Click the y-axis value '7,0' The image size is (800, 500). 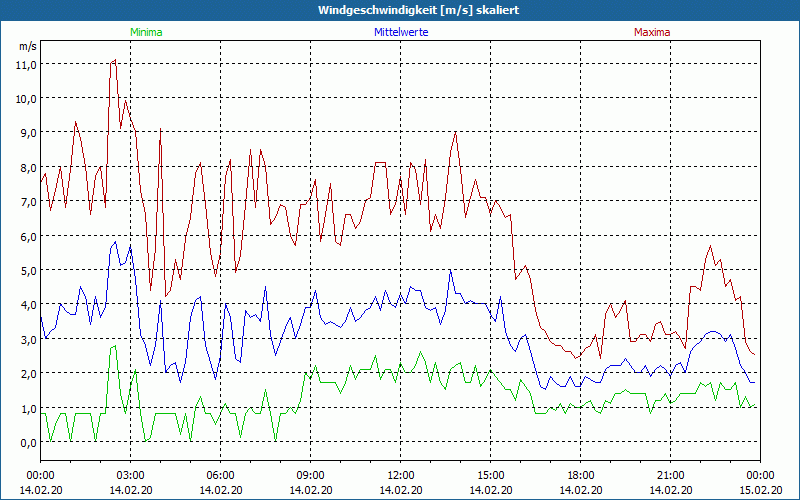tap(28, 202)
